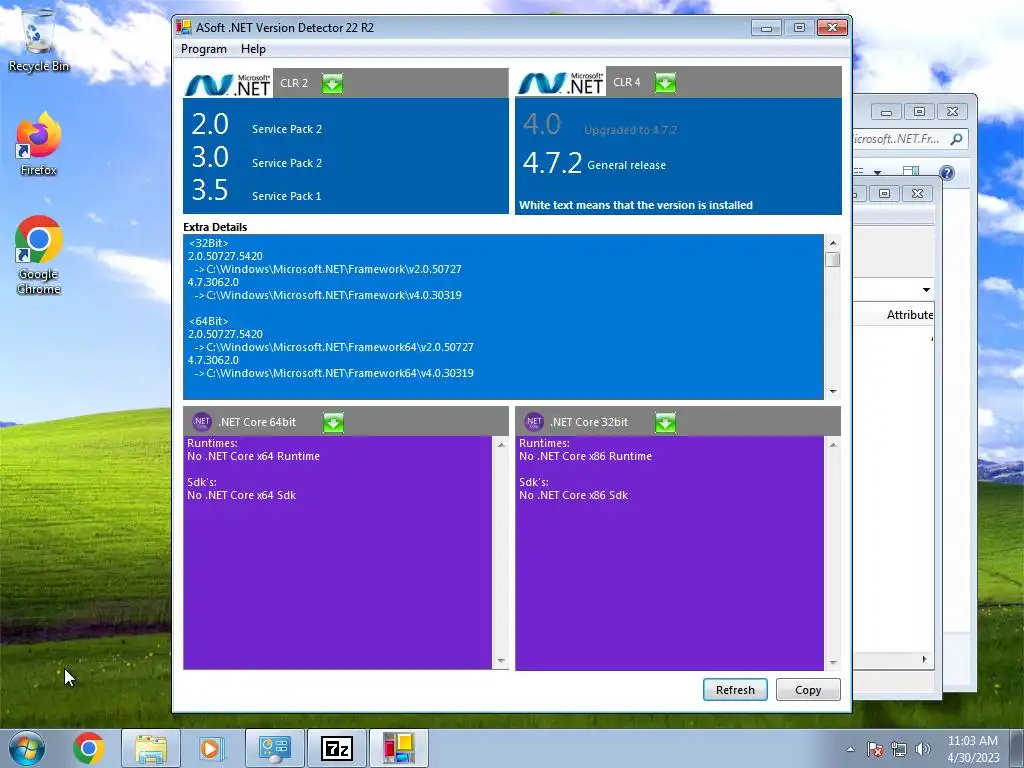Screen dimensions: 1024x768
Task: Select the Google Chrome desktop shortcut
Action: coord(39,255)
